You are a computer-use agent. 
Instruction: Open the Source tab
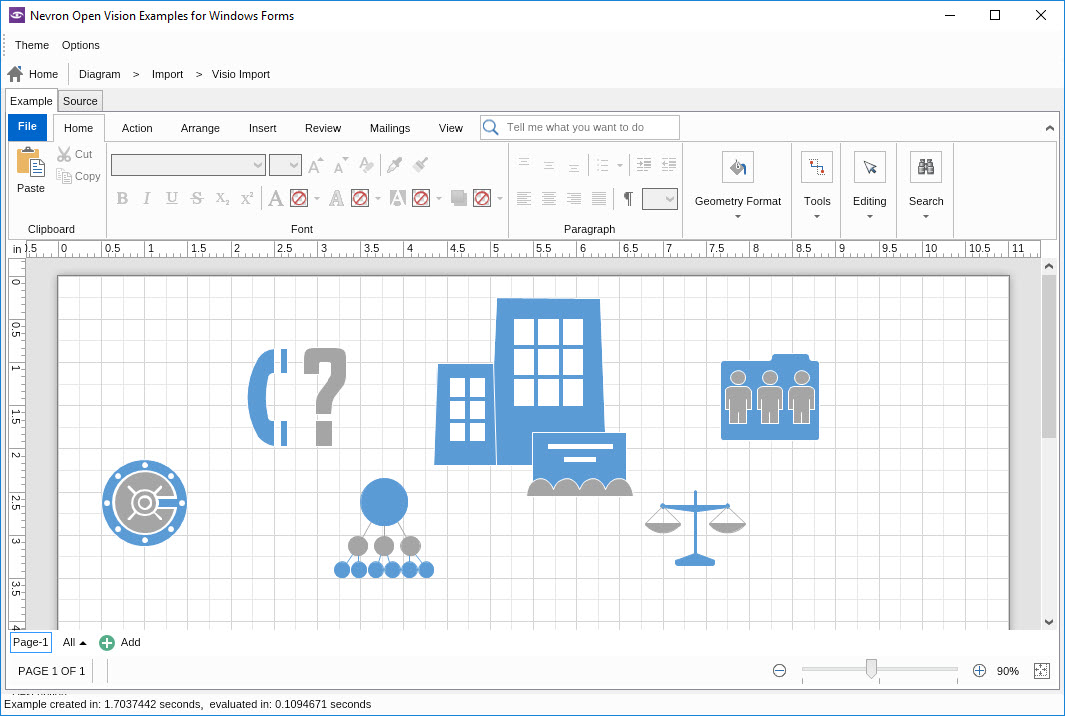pos(80,101)
